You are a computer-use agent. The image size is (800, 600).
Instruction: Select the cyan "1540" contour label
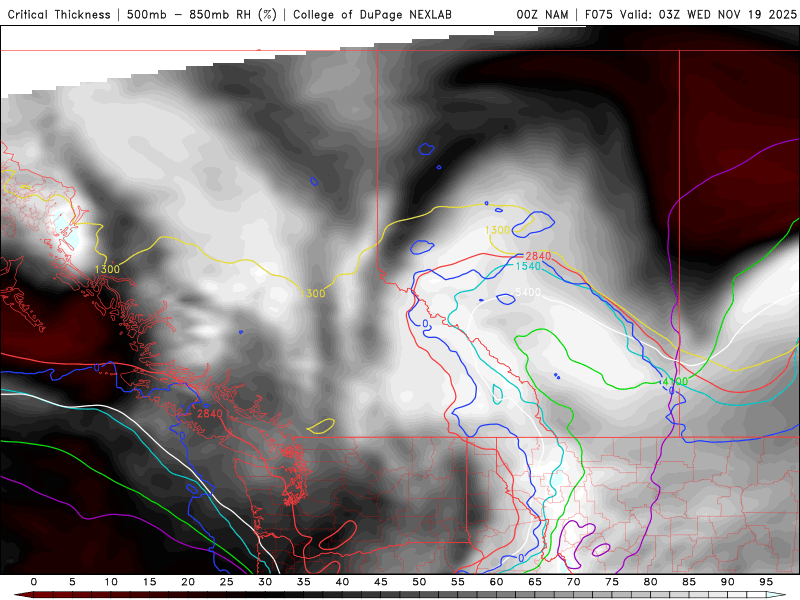tap(528, 266)
